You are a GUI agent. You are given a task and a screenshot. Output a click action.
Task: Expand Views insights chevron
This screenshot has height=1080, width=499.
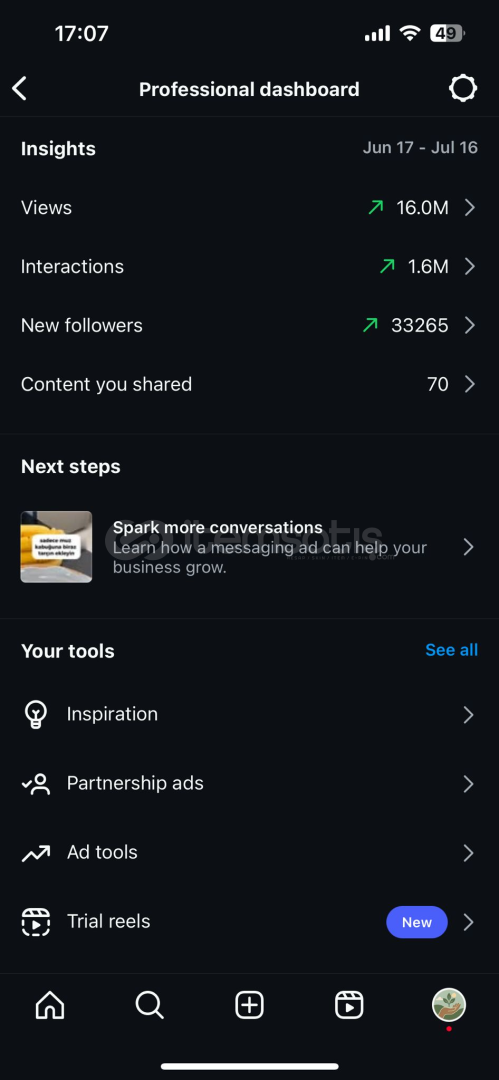(469, 207)
